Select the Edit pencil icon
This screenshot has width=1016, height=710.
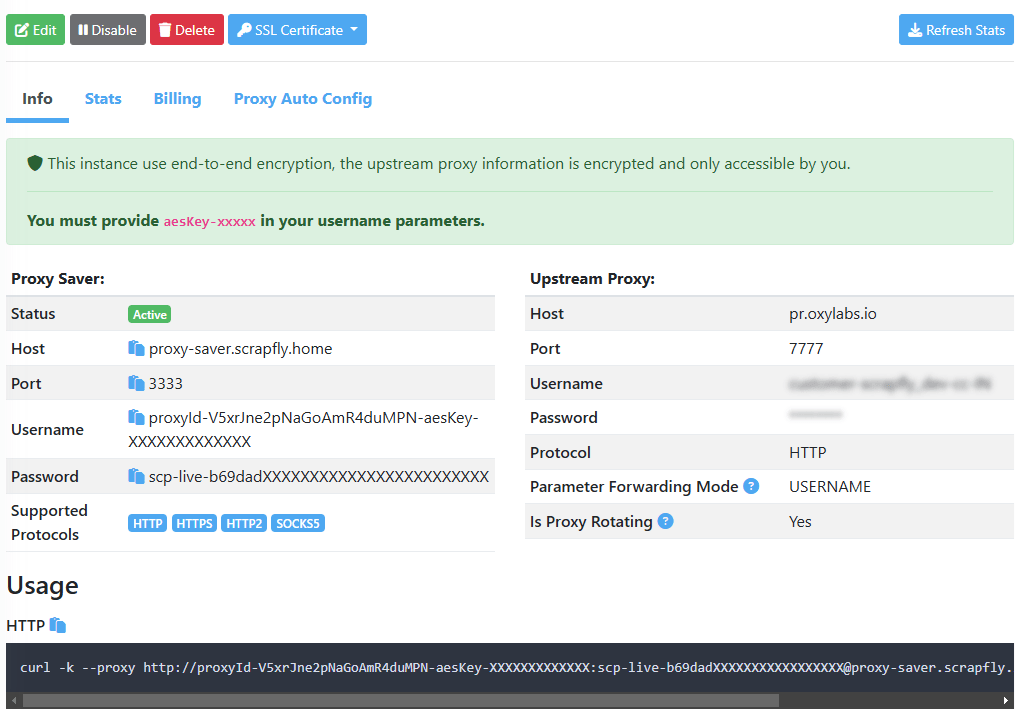coord(22,29)
